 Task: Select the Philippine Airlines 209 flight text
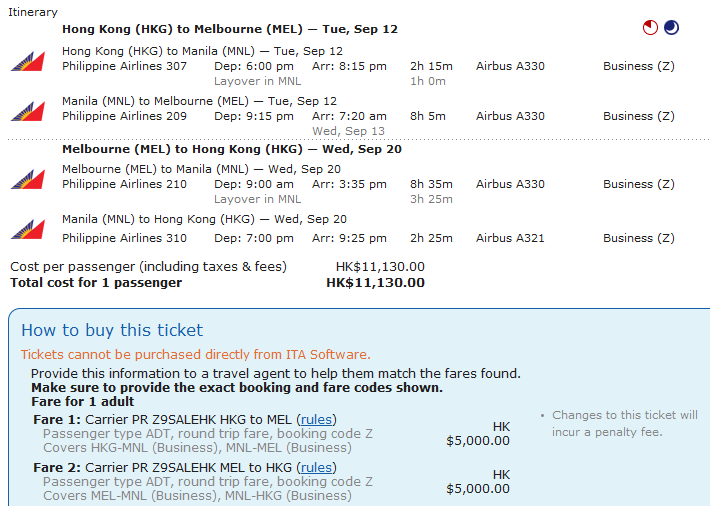124,116
